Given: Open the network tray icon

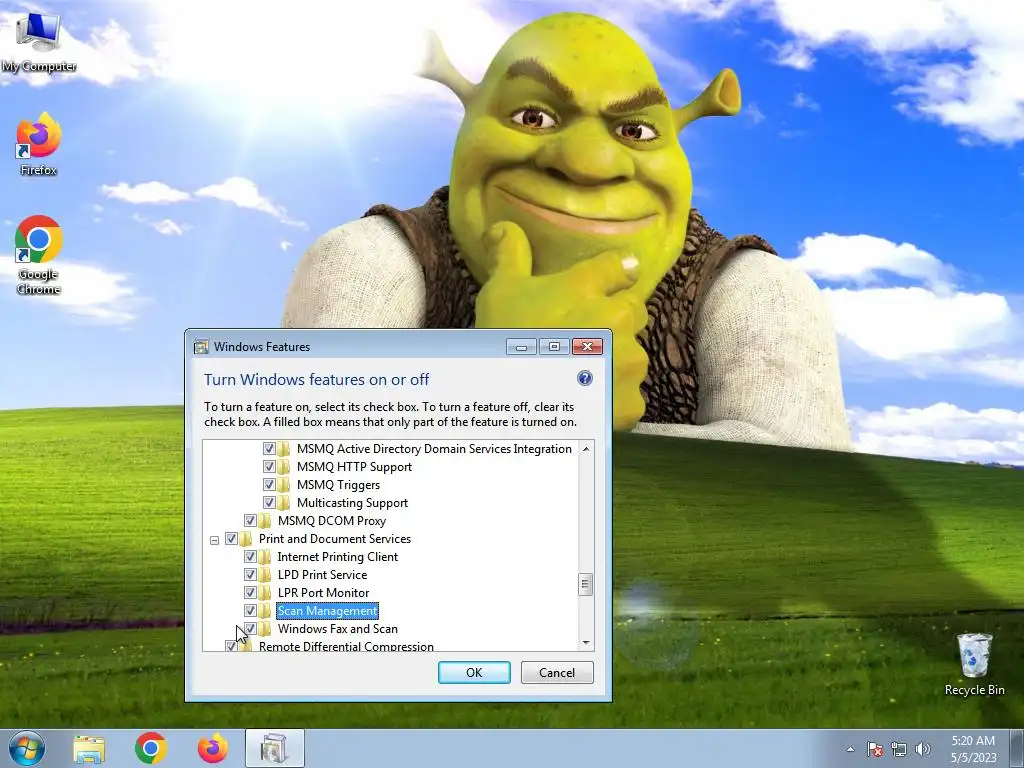Looking at the screenshot, I should 899,749.
